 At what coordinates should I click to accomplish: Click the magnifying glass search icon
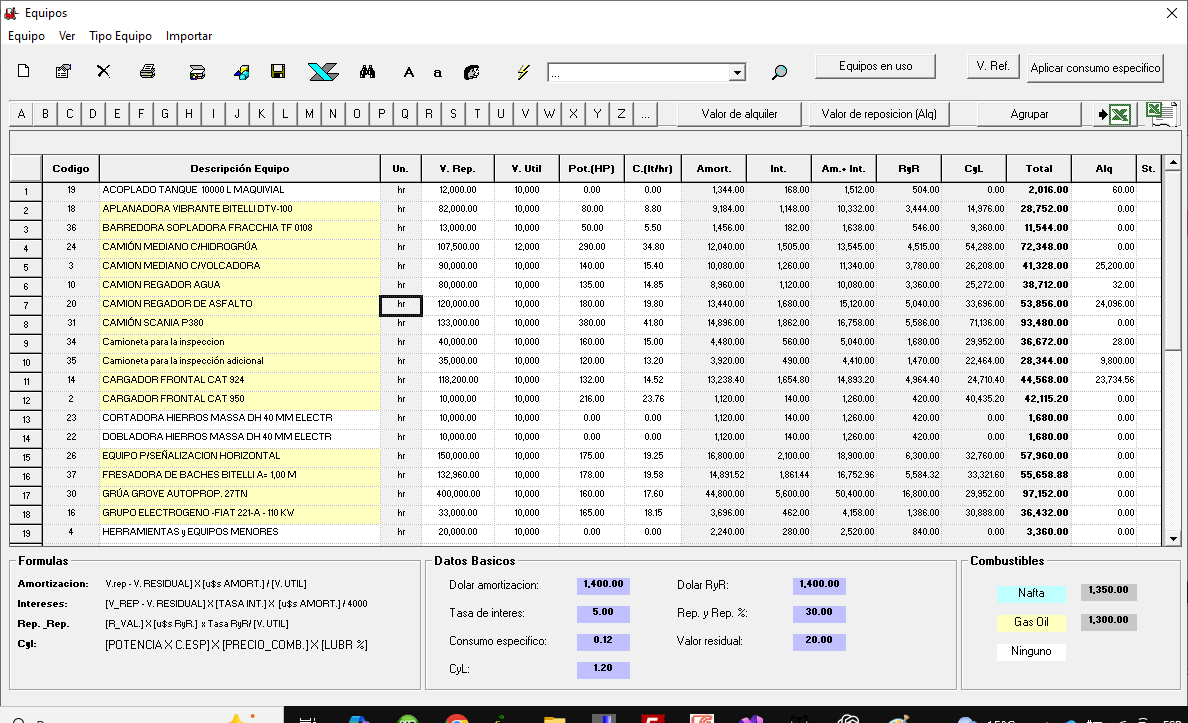tap(779, 72)
